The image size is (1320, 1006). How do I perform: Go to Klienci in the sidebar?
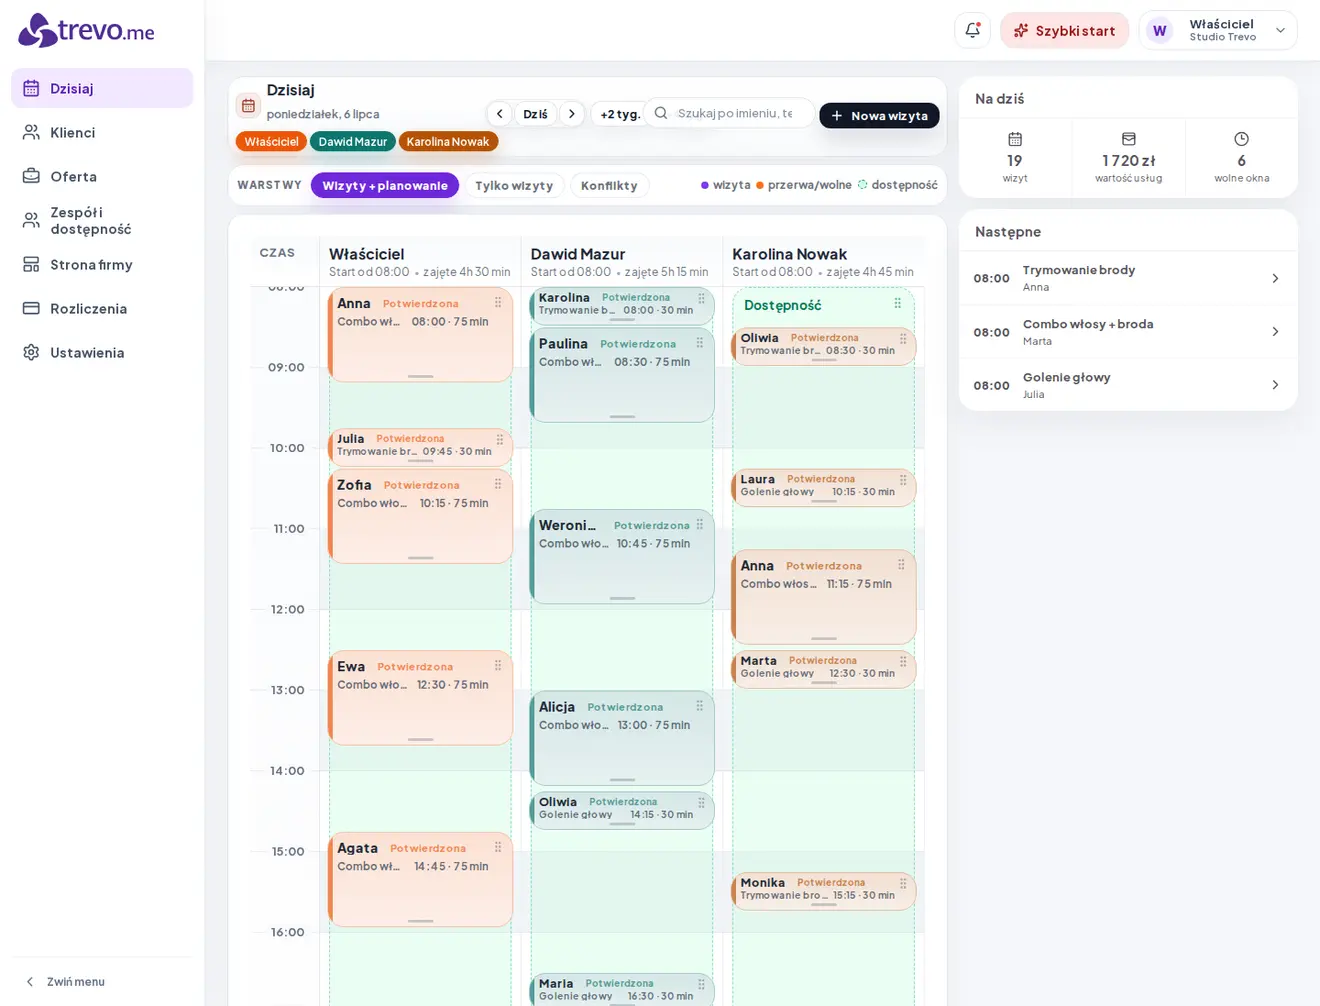pos(102,132)
